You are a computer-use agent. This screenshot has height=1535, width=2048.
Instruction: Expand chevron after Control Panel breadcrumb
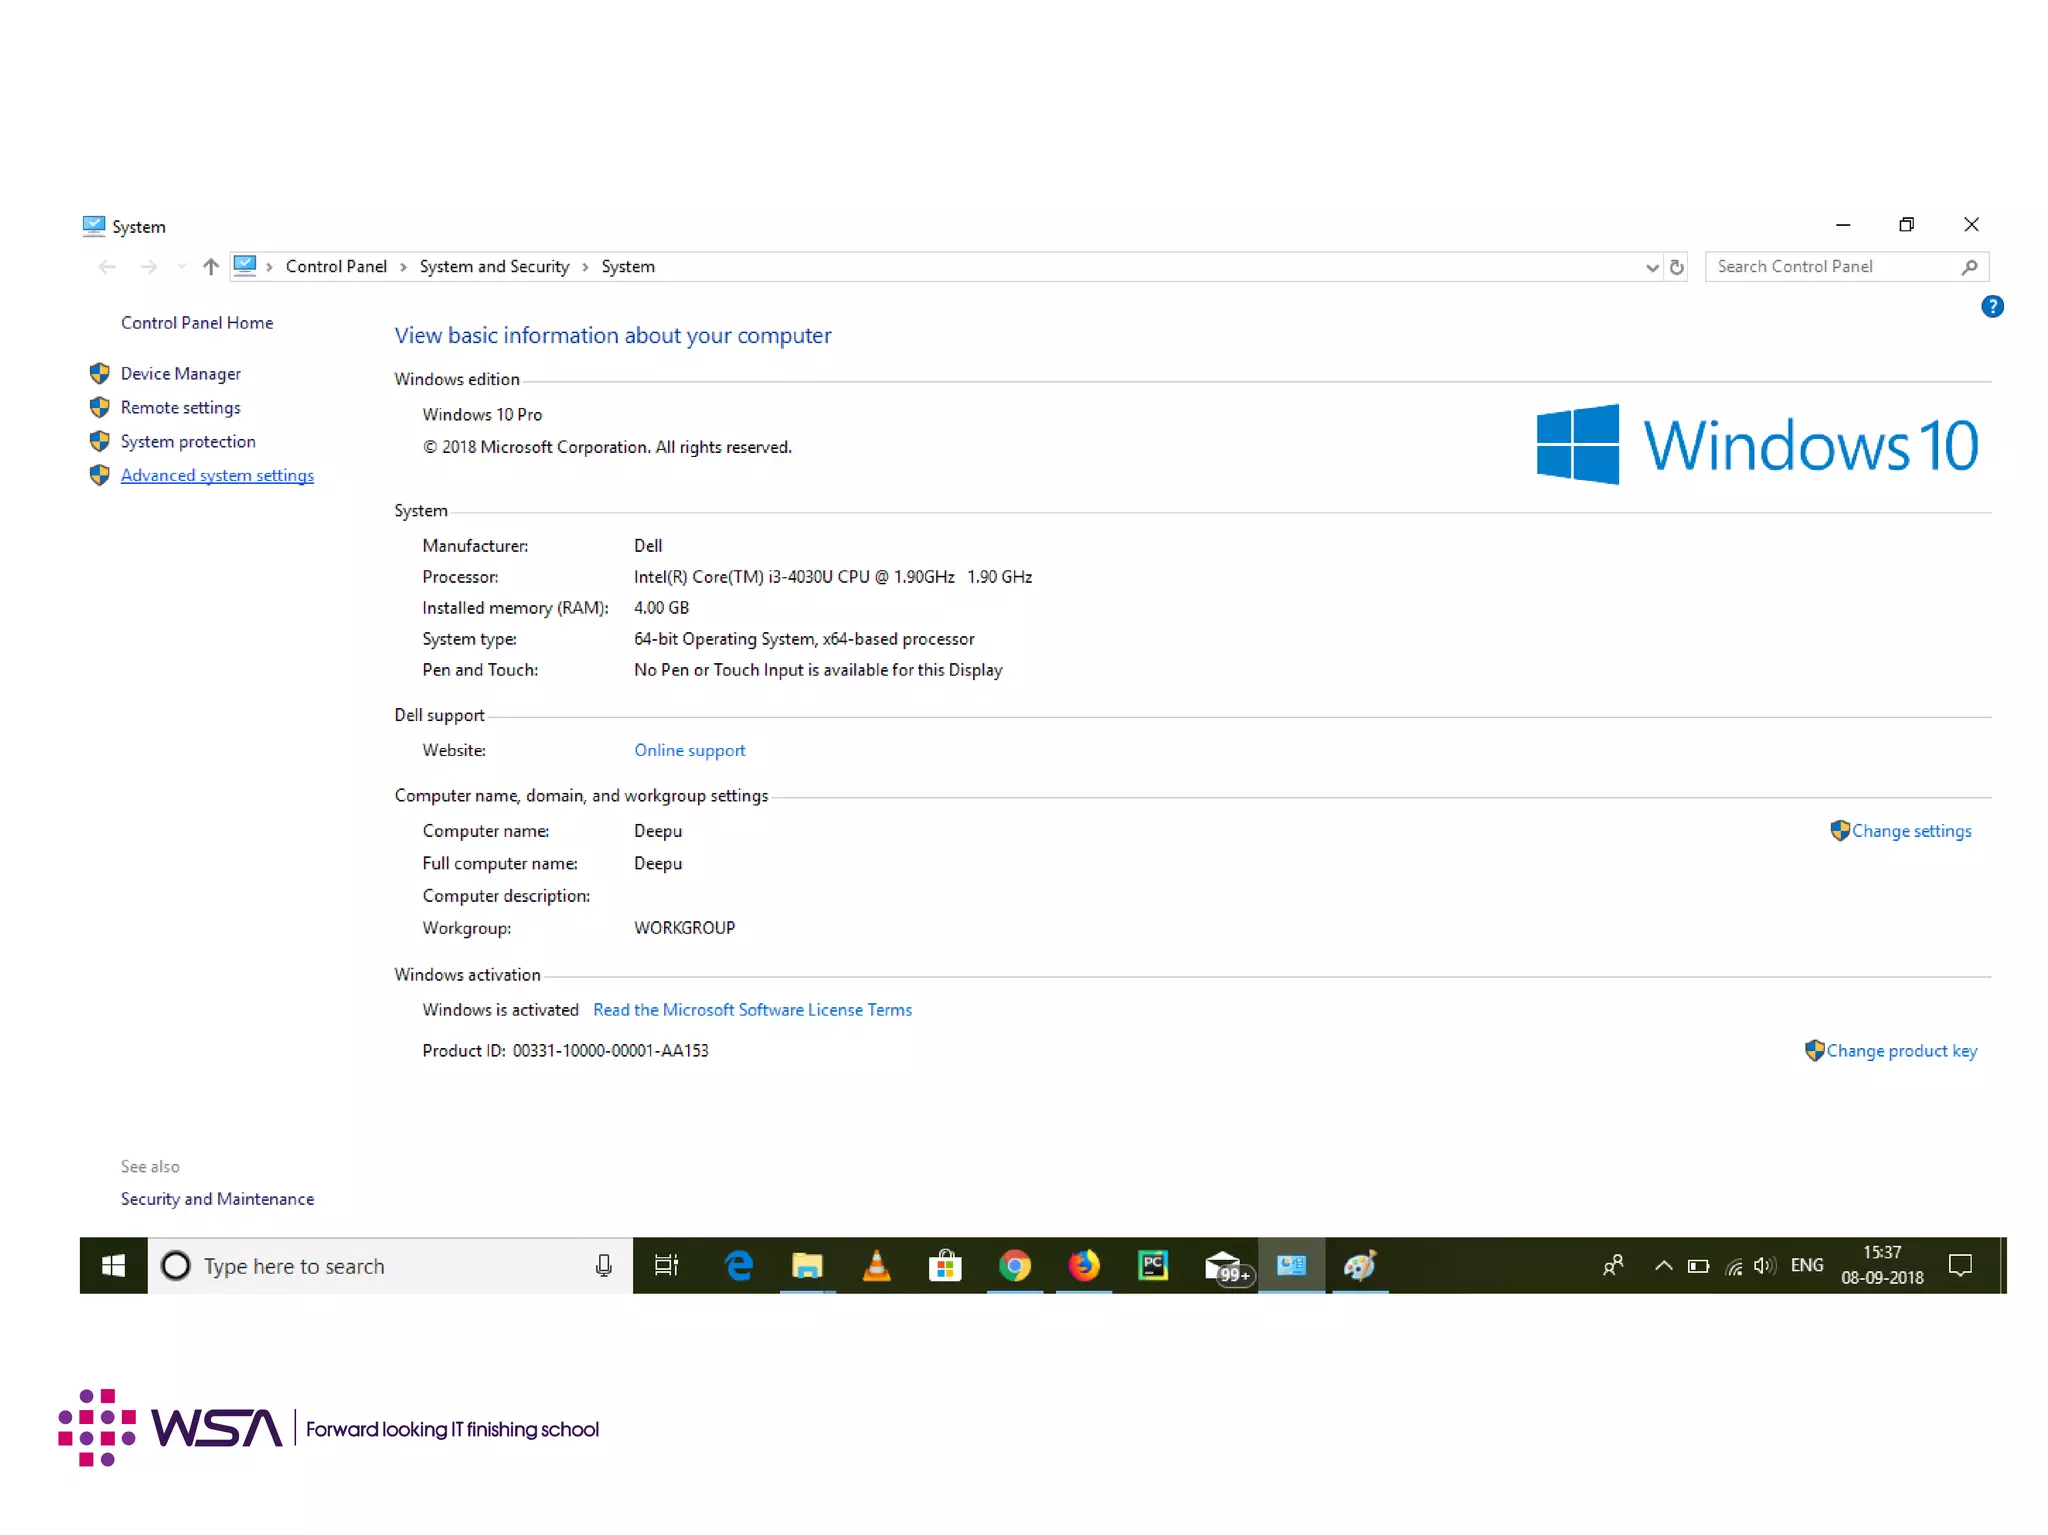point(403,267)
